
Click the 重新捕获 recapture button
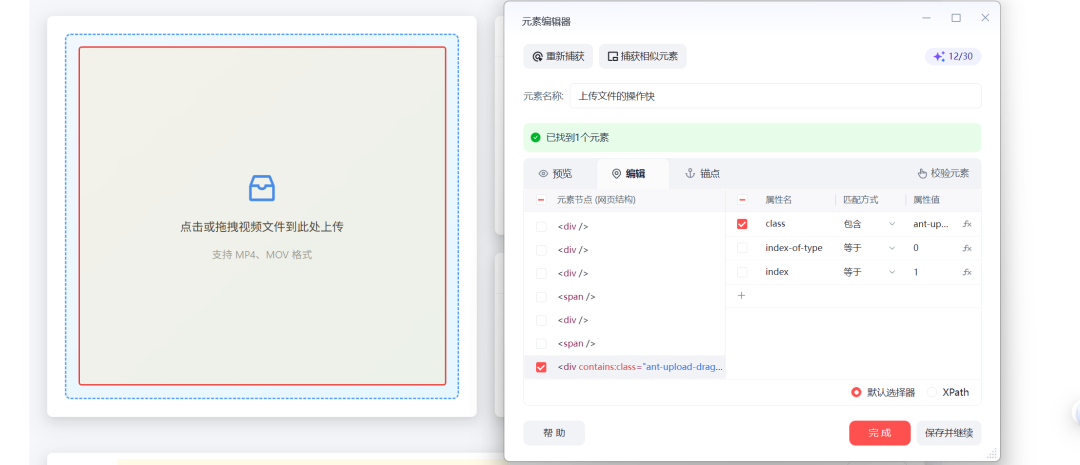click(558, 56)
